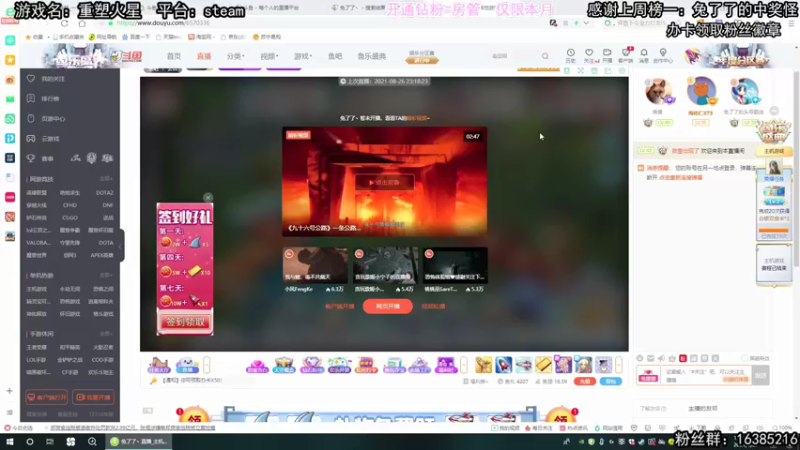Click the first-place fox avatar in ranking
The height and width of the screenshot is (450, 800).
pos(658,92)
